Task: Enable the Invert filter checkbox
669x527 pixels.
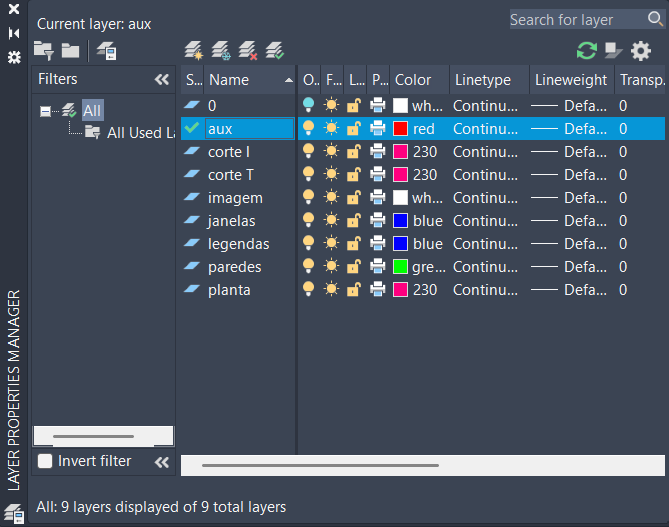Action: (44, 461)
